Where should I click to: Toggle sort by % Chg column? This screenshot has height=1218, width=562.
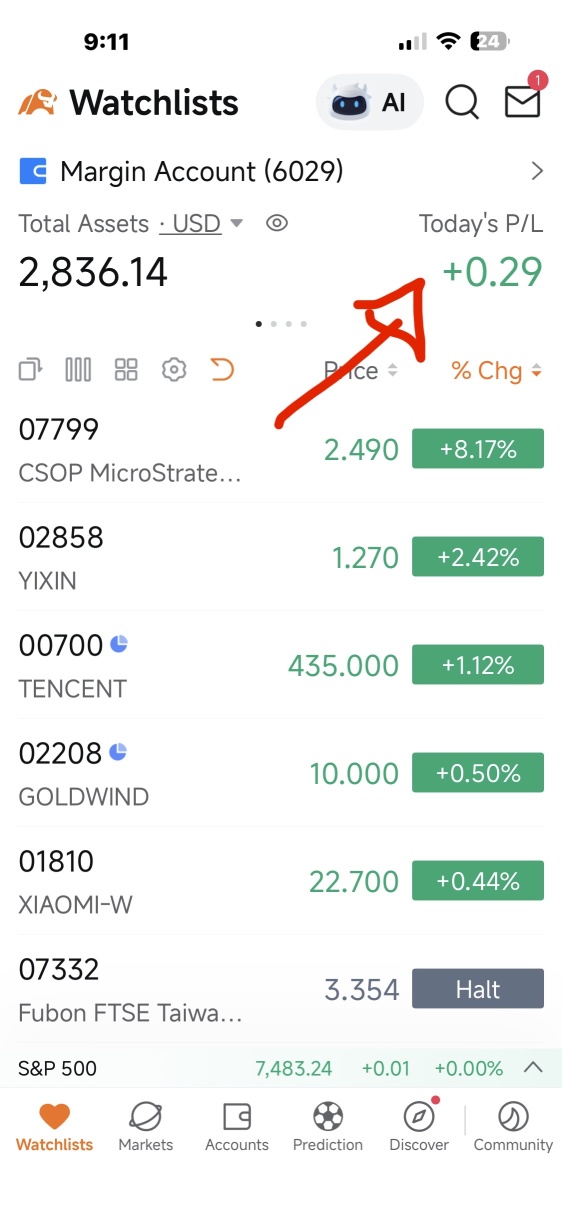tap(496, 371)
